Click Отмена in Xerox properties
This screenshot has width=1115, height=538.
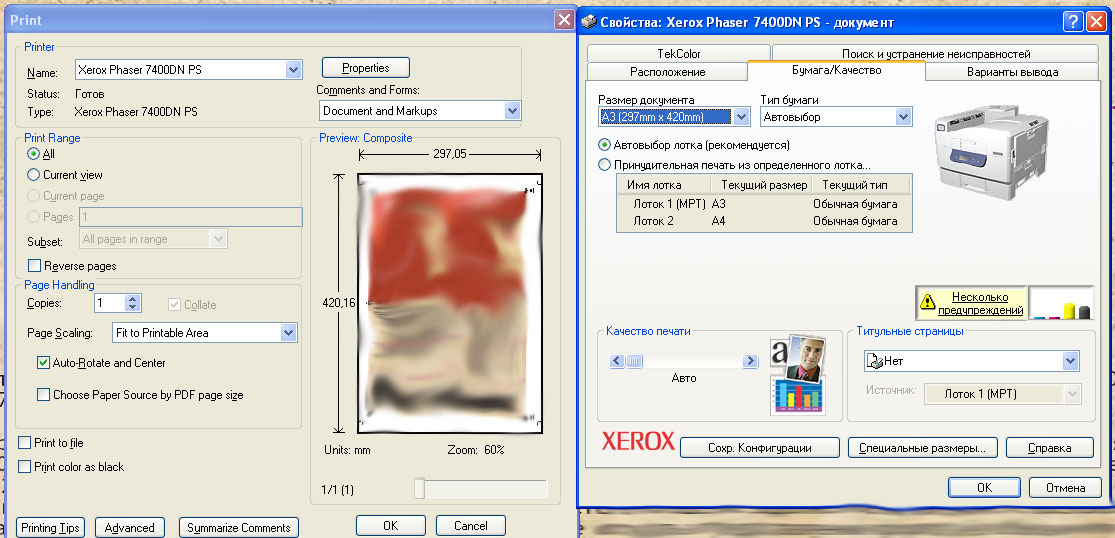(x=1066, y=488)
